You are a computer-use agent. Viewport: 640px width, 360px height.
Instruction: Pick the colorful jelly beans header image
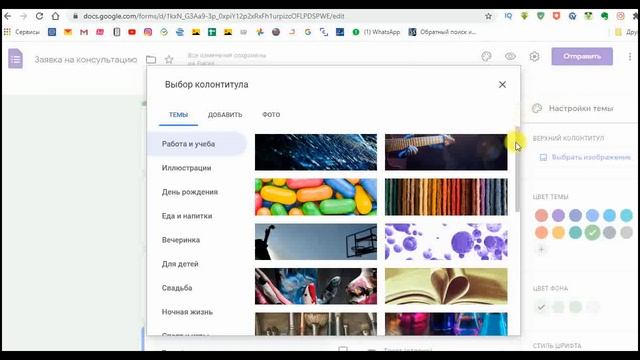tap(316, 197)
